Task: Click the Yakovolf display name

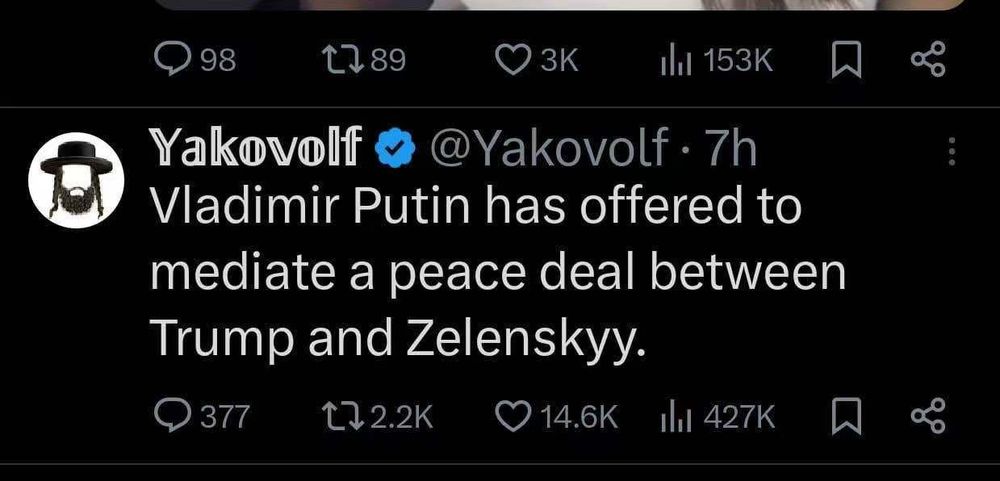Action: click(255, 150)
